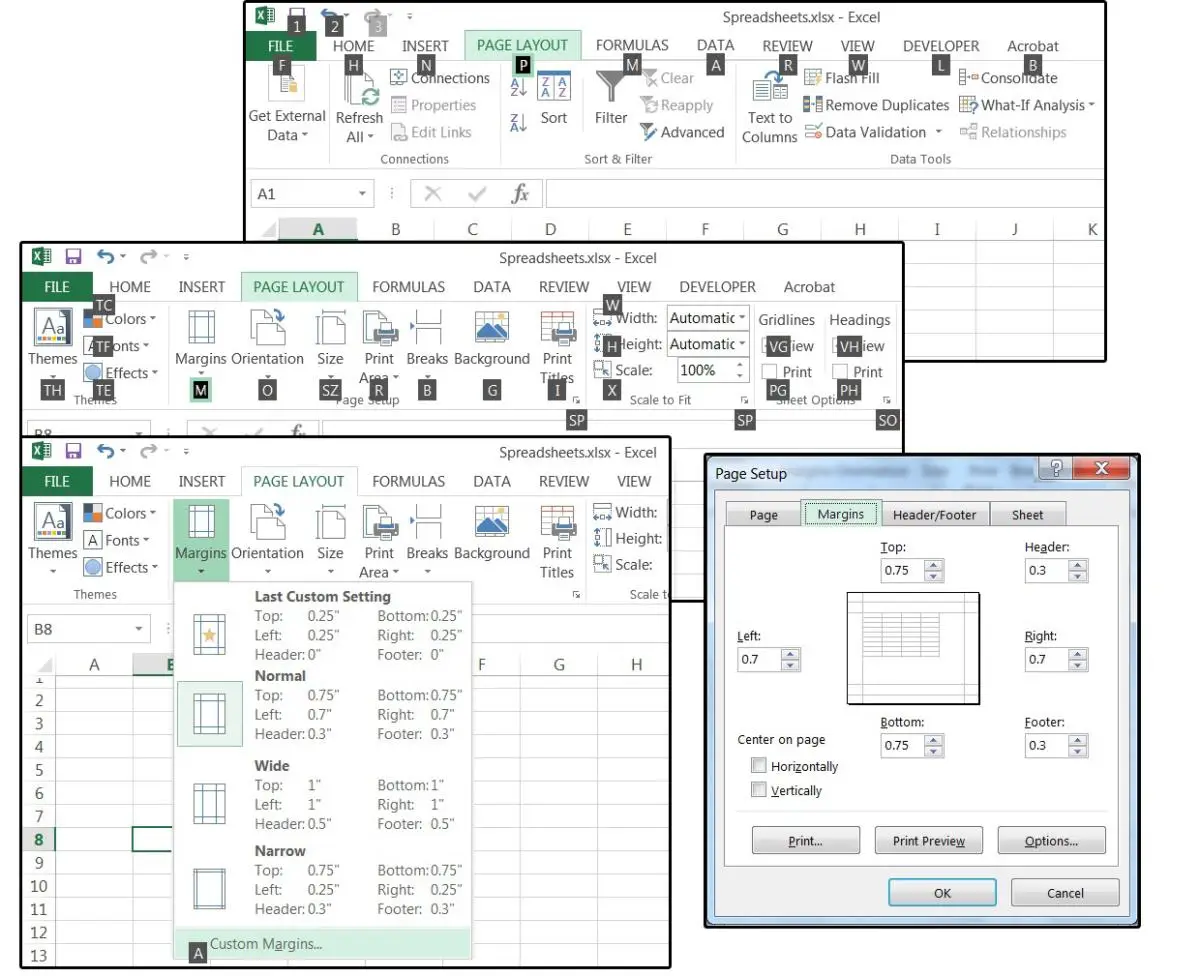
Task: Click Print Preview button
Action: (928, 841)
